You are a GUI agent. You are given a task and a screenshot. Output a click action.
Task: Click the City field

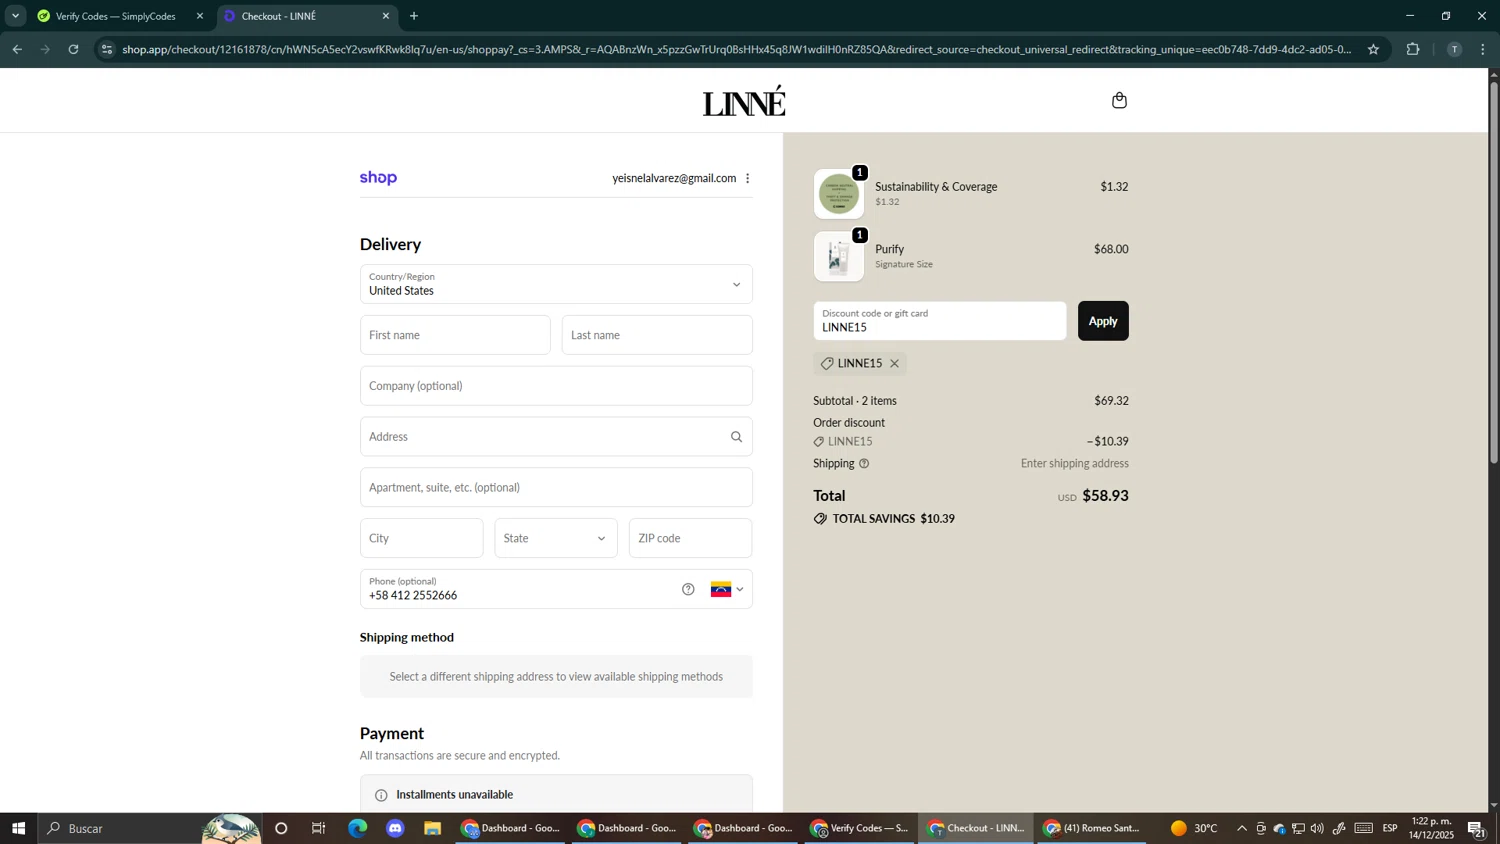[421, 538]
